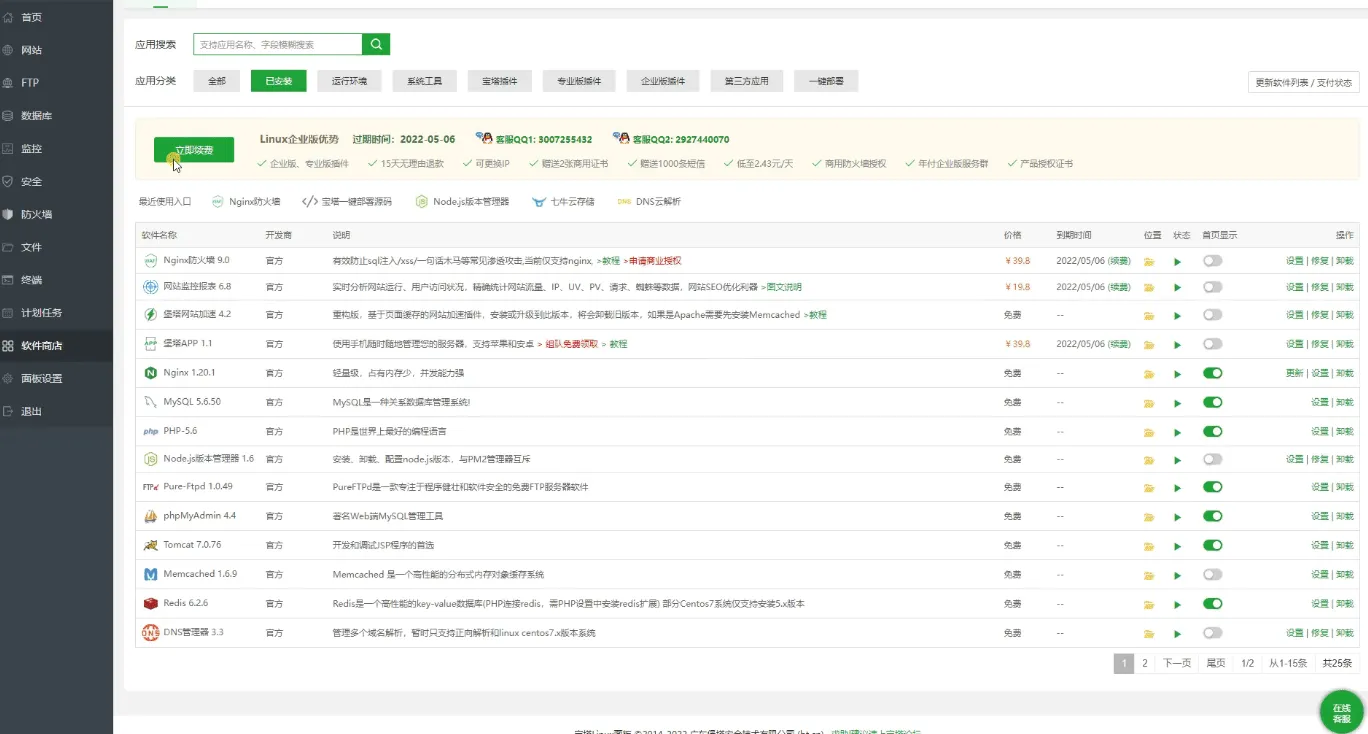
Task: Disable homepage display for MySQL 5.6.50
Action: 1213,402
